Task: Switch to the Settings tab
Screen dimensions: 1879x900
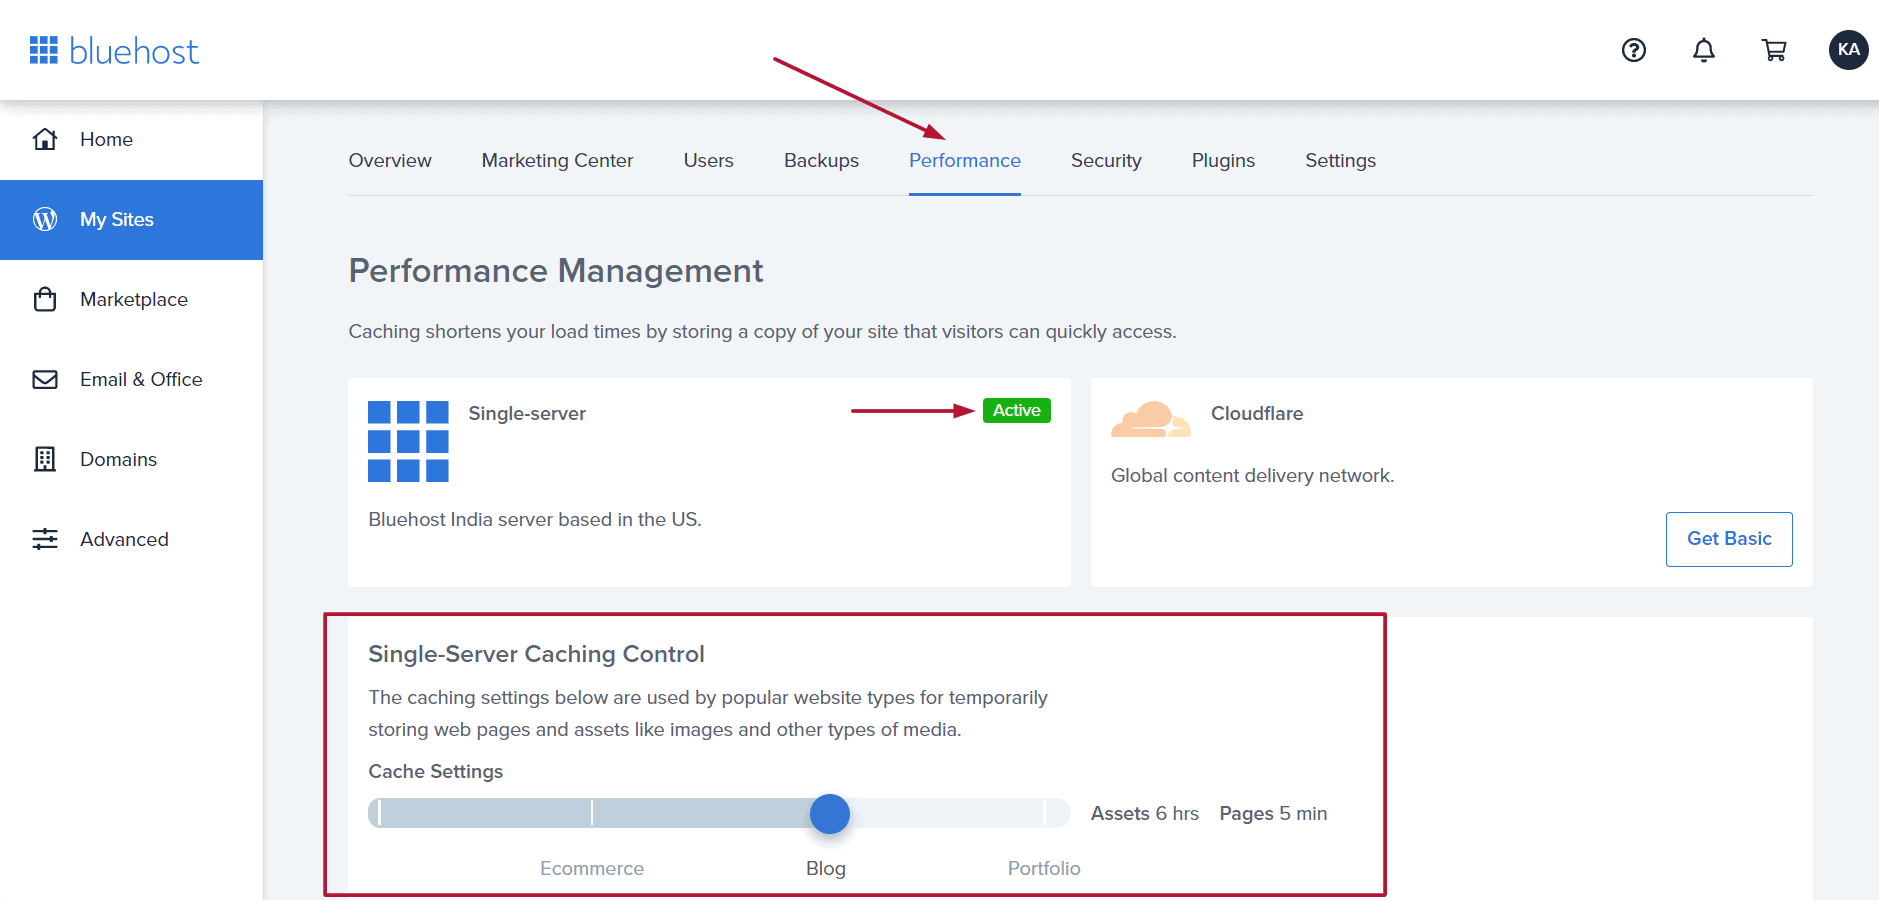Action: tap(1340, 160)
